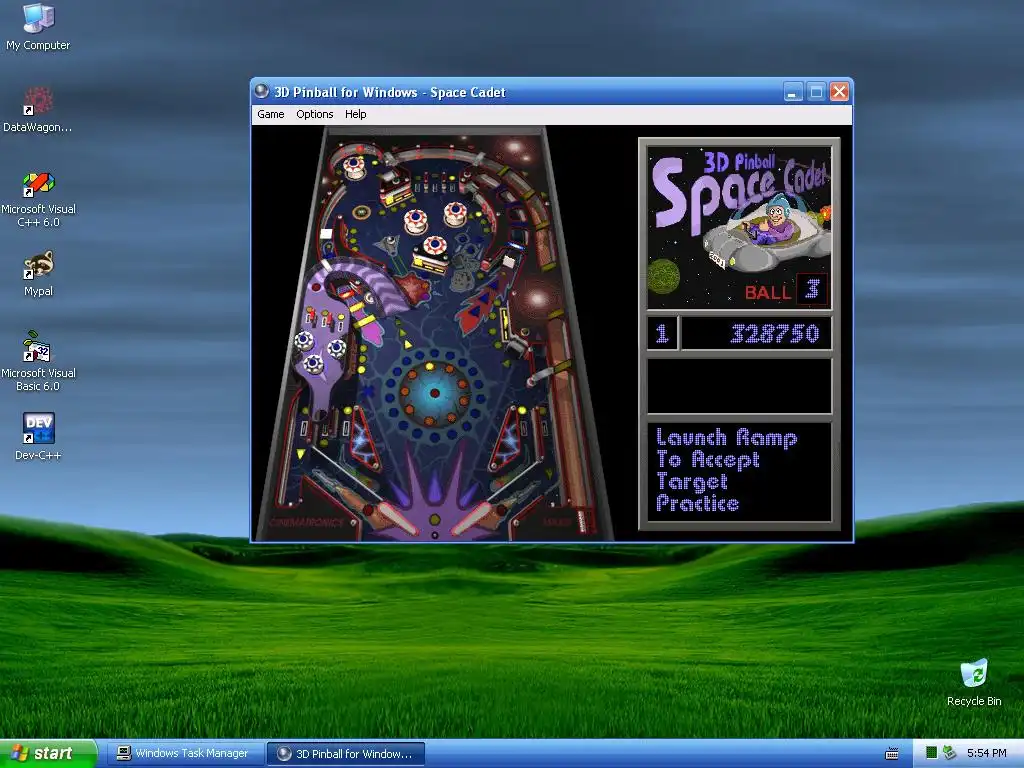Open the Game menu

coord(270,114)
